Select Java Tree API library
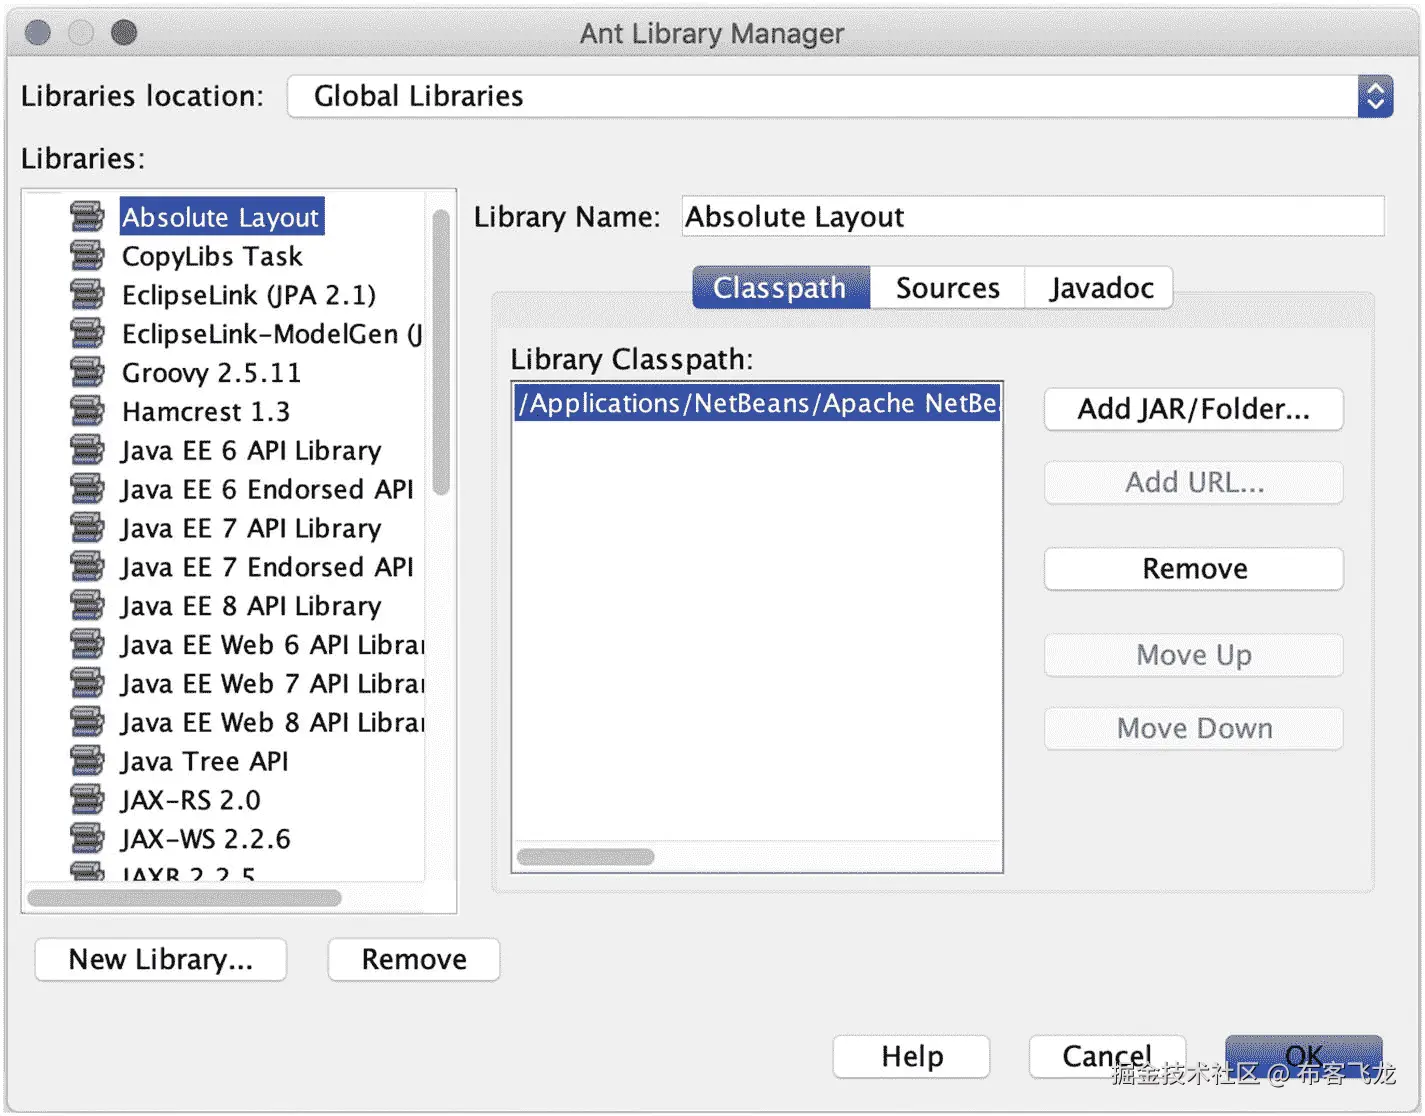Viewport: 1425px width, 1116px height. (205, 761)
